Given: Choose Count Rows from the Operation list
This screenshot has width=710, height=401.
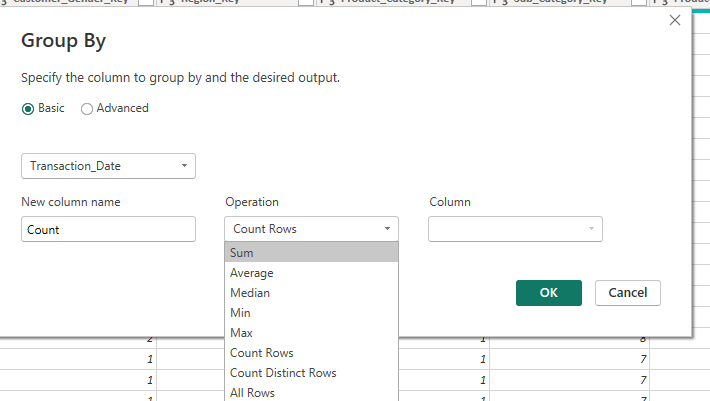Looking at the screenshot, I should 312,353.
